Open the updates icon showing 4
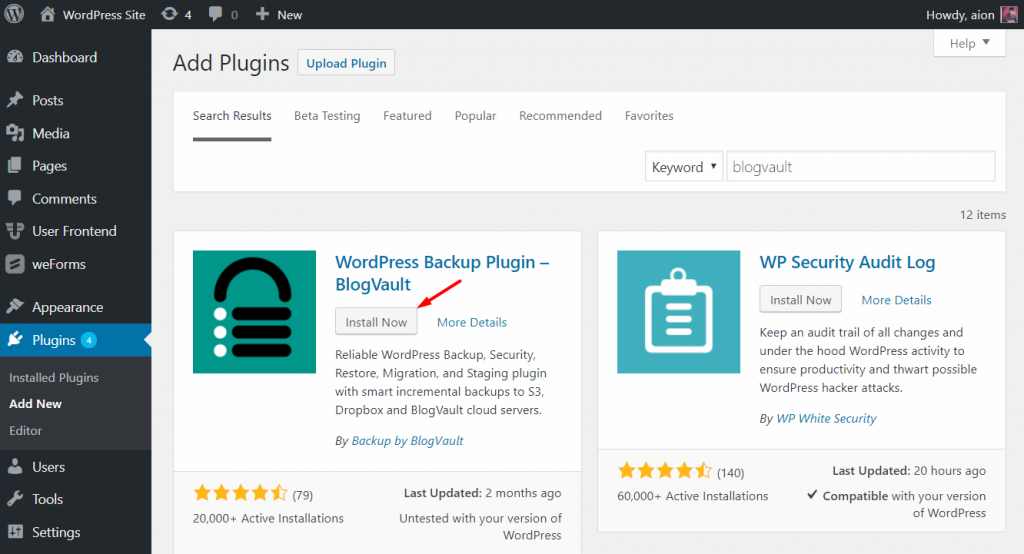This screenshot has width=1024, height=554. [x=170, y=14]
